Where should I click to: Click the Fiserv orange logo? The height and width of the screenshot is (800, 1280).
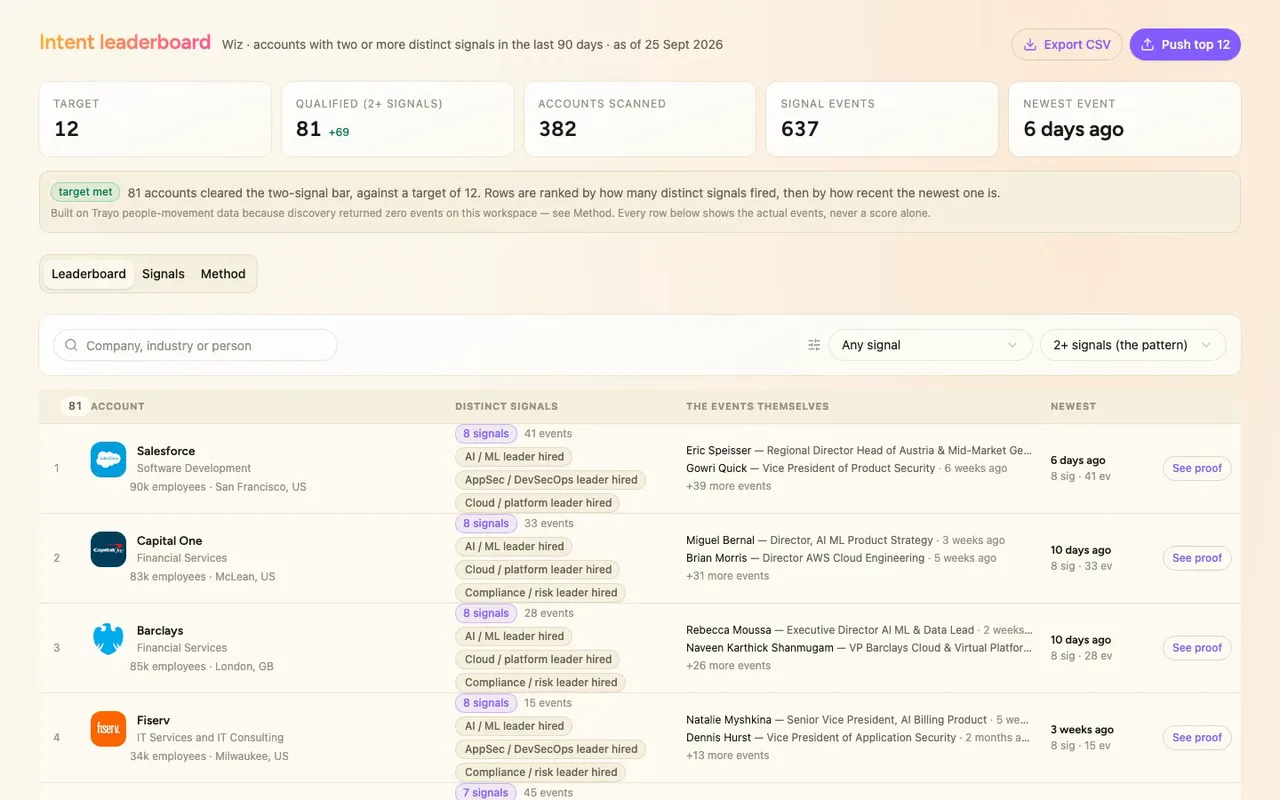pos(108,729)
